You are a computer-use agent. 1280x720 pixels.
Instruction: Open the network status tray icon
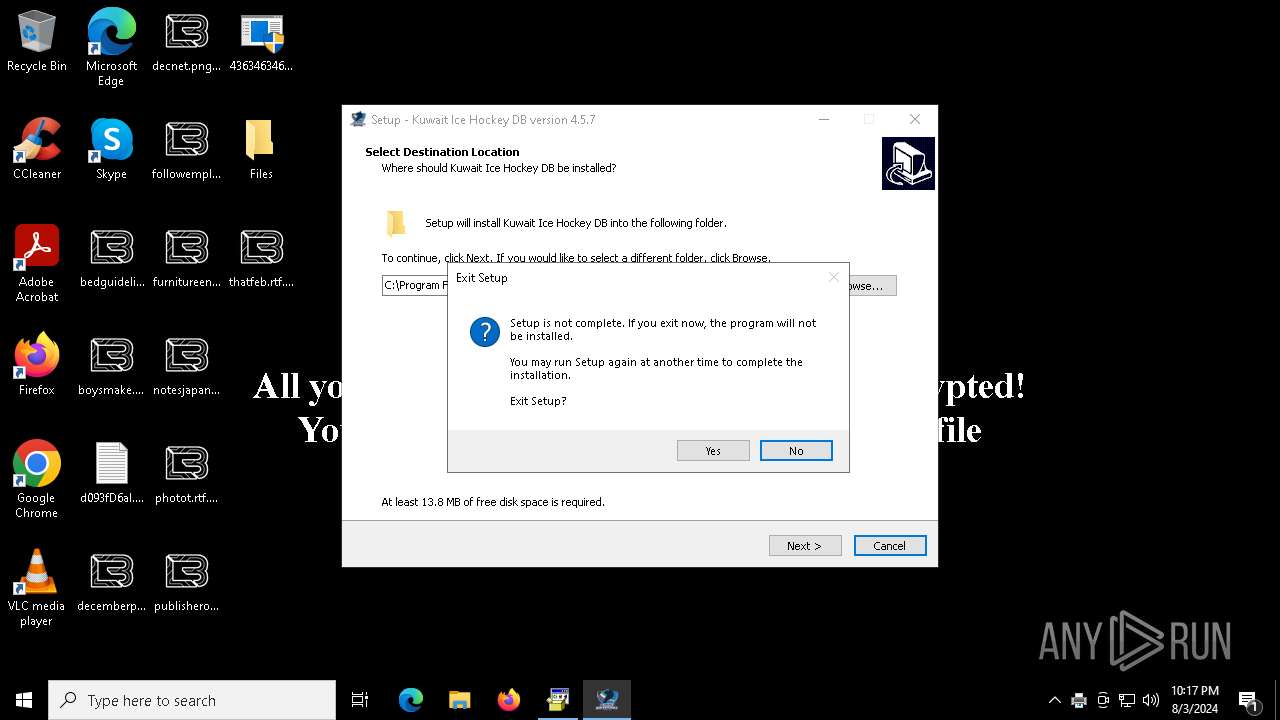pos(1127,700)
